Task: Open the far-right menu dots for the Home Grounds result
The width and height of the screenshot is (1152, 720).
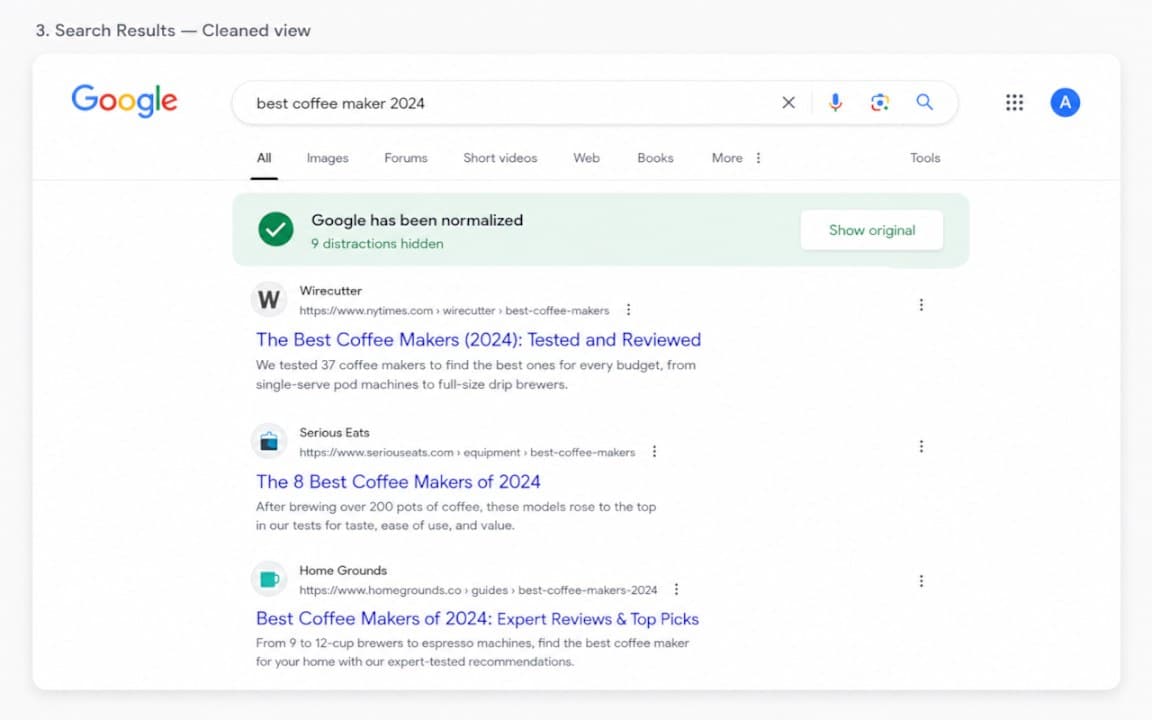Action: pos(921,581)
